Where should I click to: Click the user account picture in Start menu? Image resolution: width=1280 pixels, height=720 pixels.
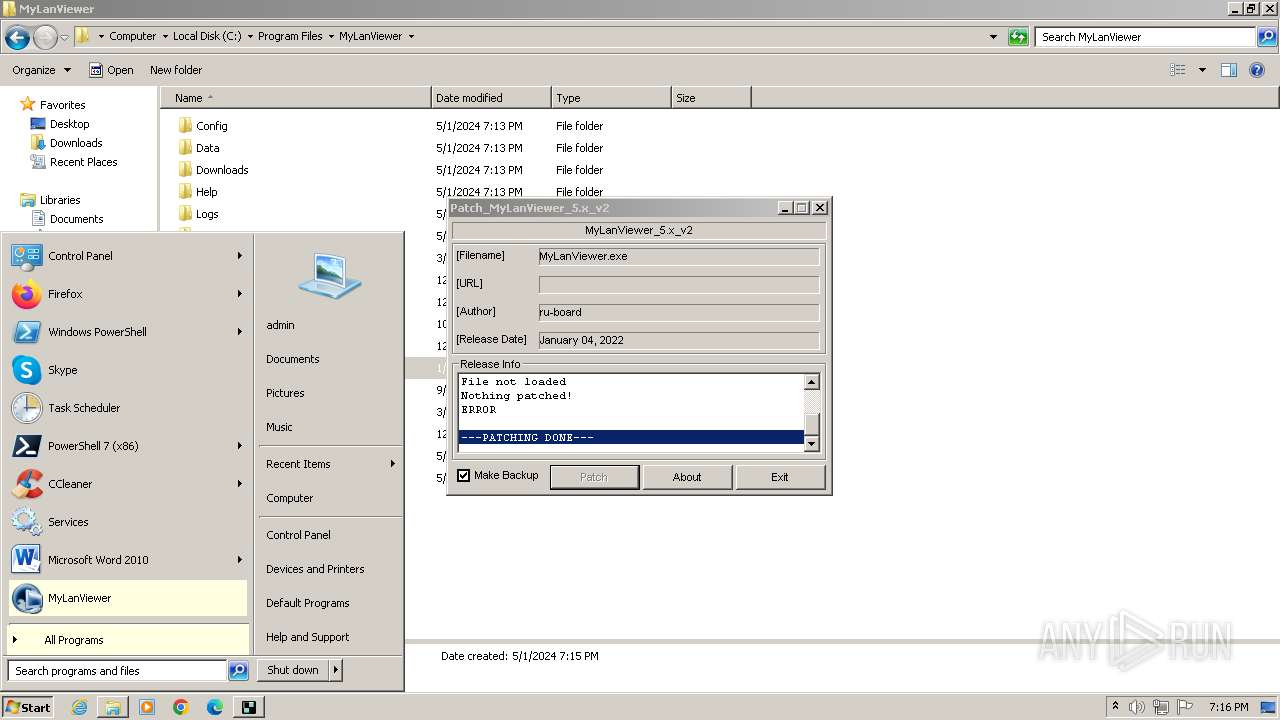click(330, 276)
